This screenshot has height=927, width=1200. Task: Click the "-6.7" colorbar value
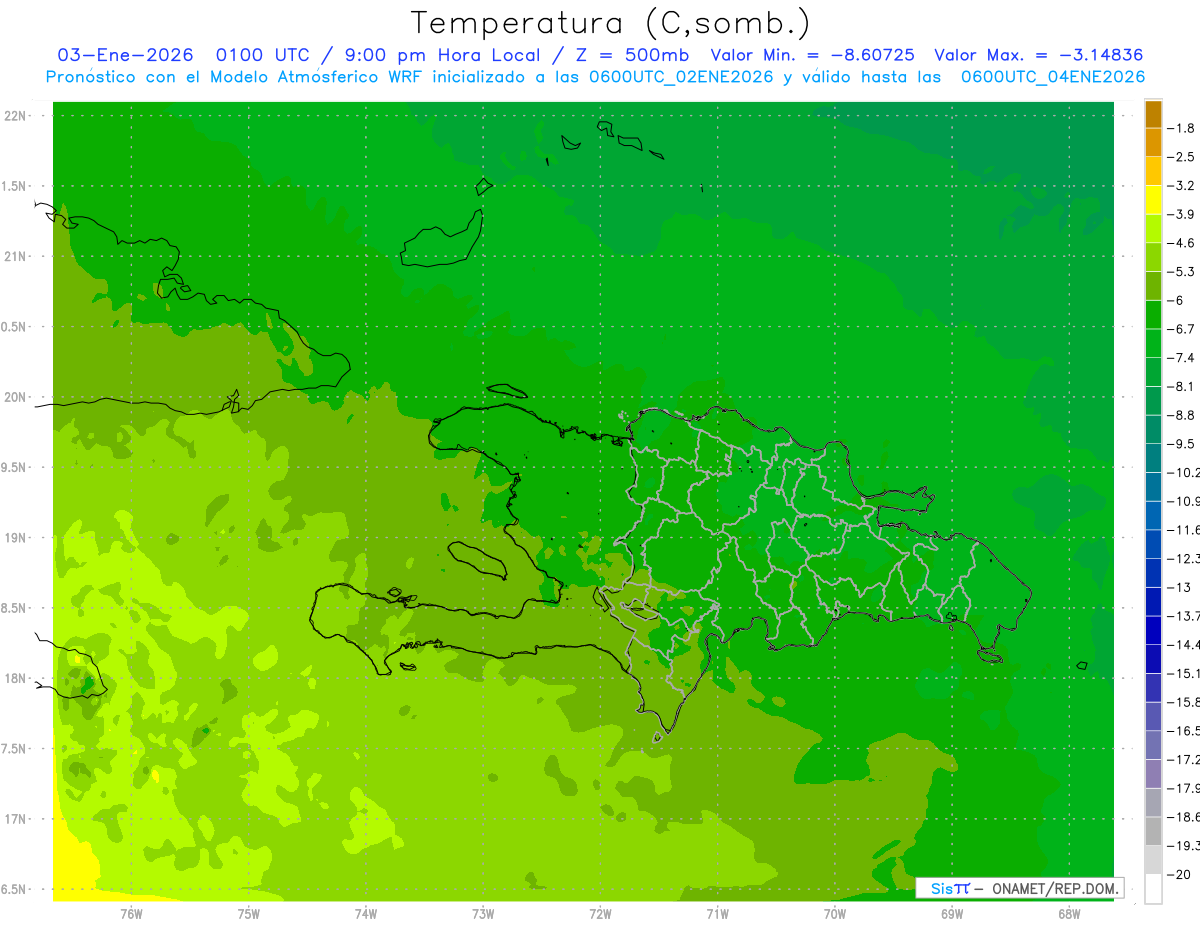point(1182,329)
